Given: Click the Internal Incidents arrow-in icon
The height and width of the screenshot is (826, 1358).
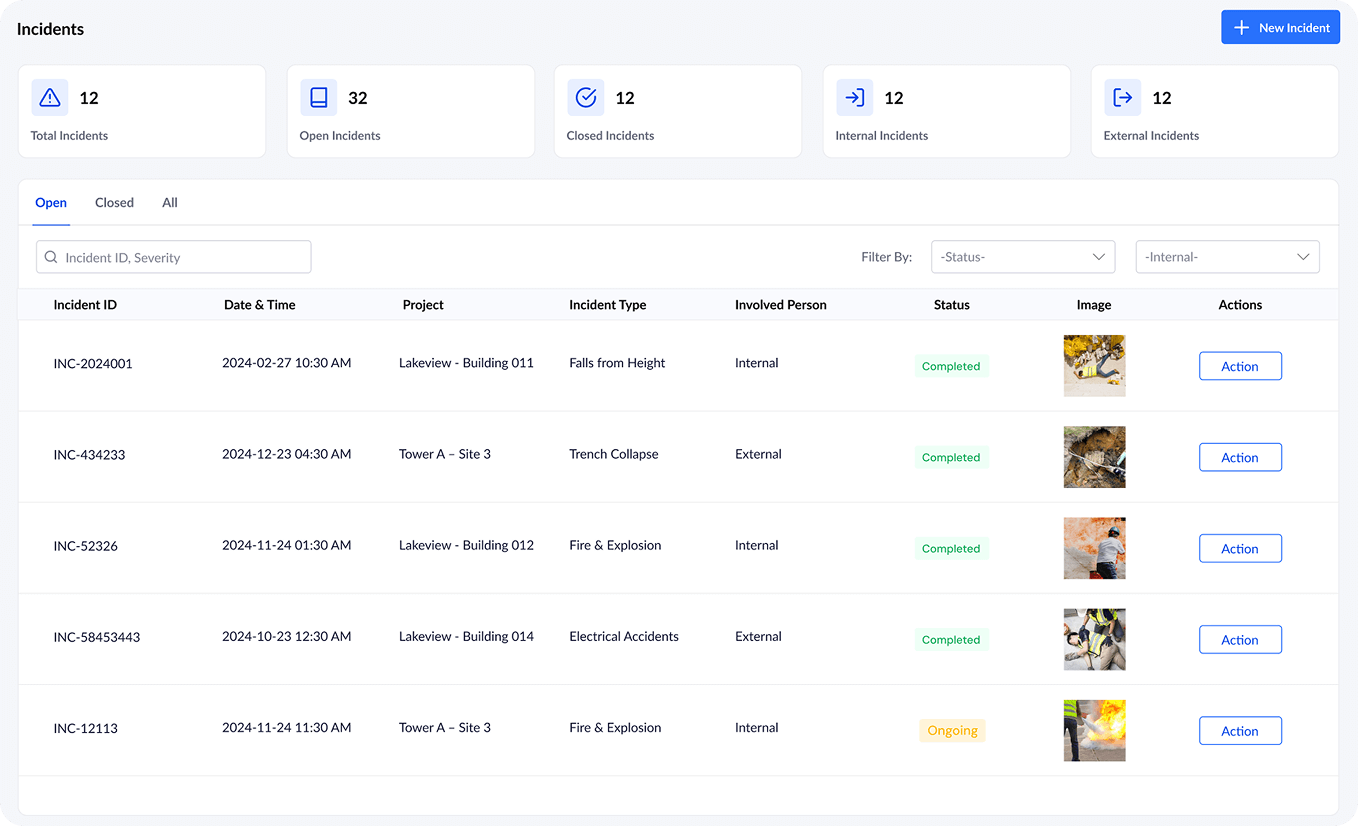Looking at the screenshot, I should click(855, 98).
